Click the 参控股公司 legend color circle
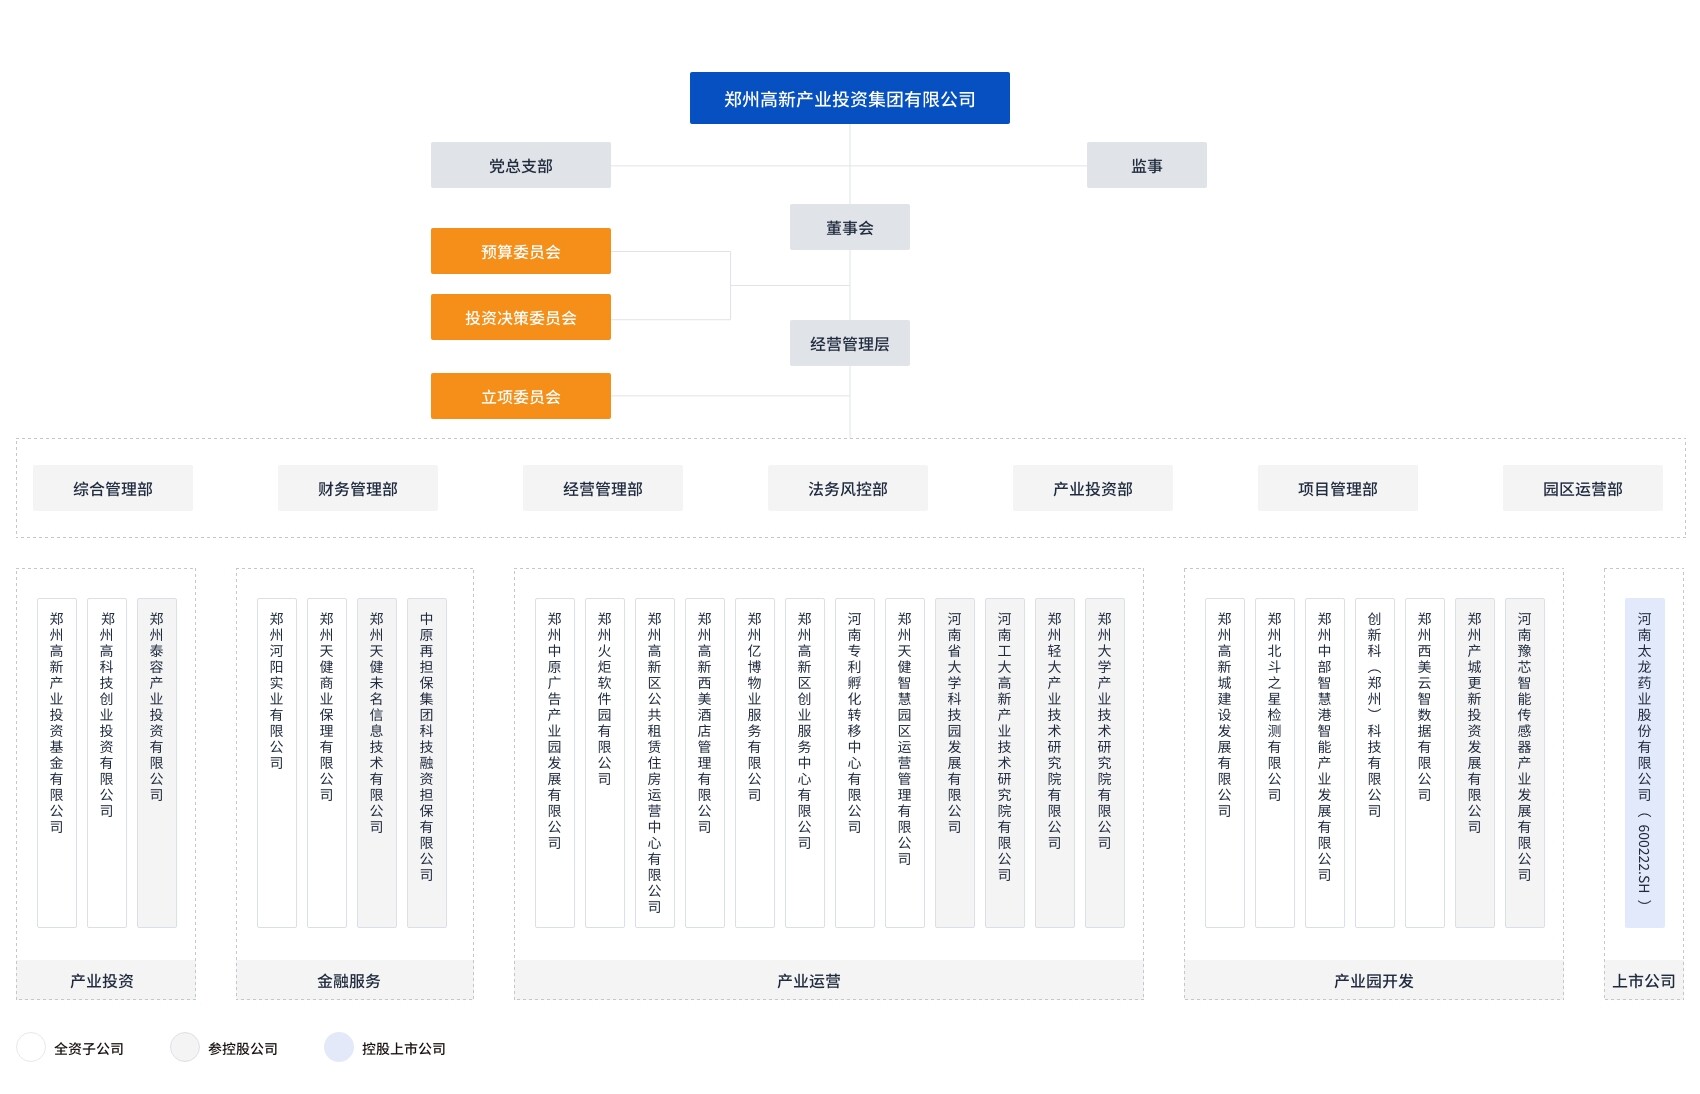Screen dimensions: 1700x1094 click(185, 1047)
